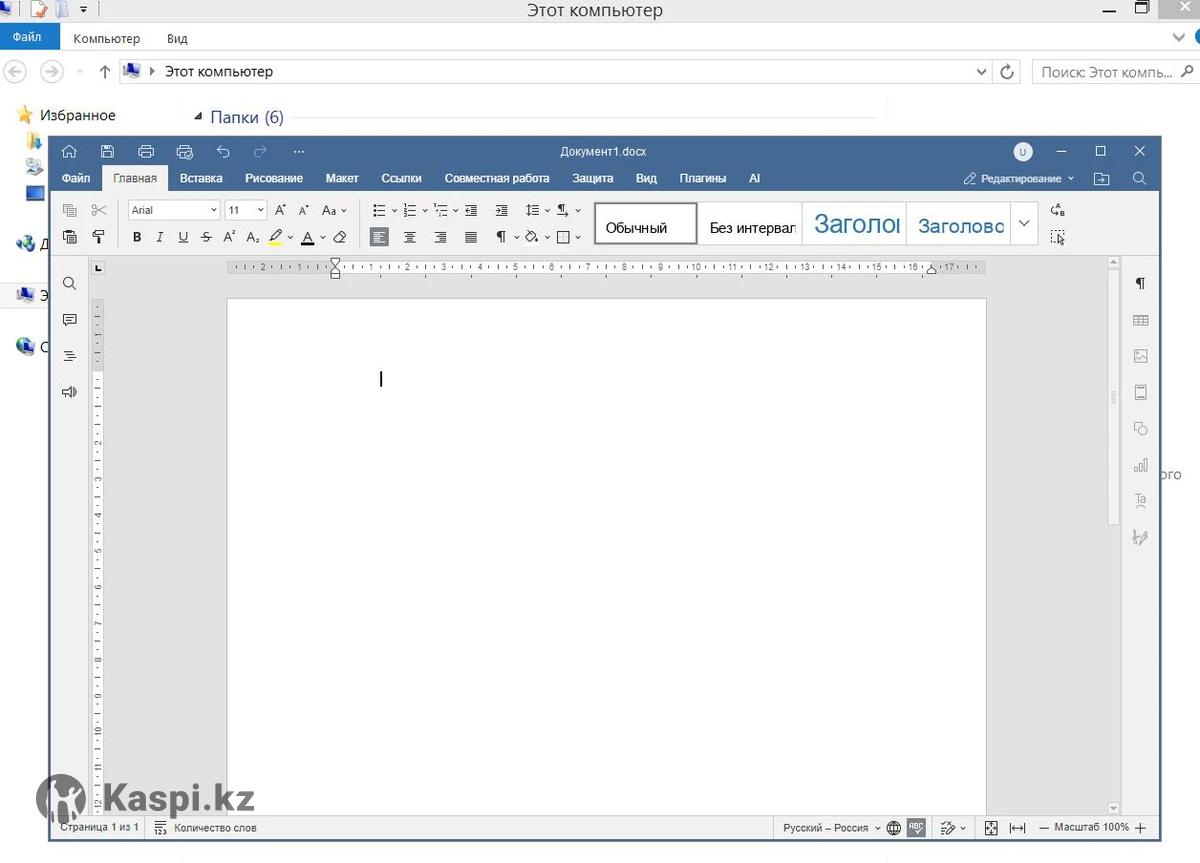The image size is (1200, 863).
Task: Expand the paragraph styles gallery
Action: click(x=1023, y=224)
